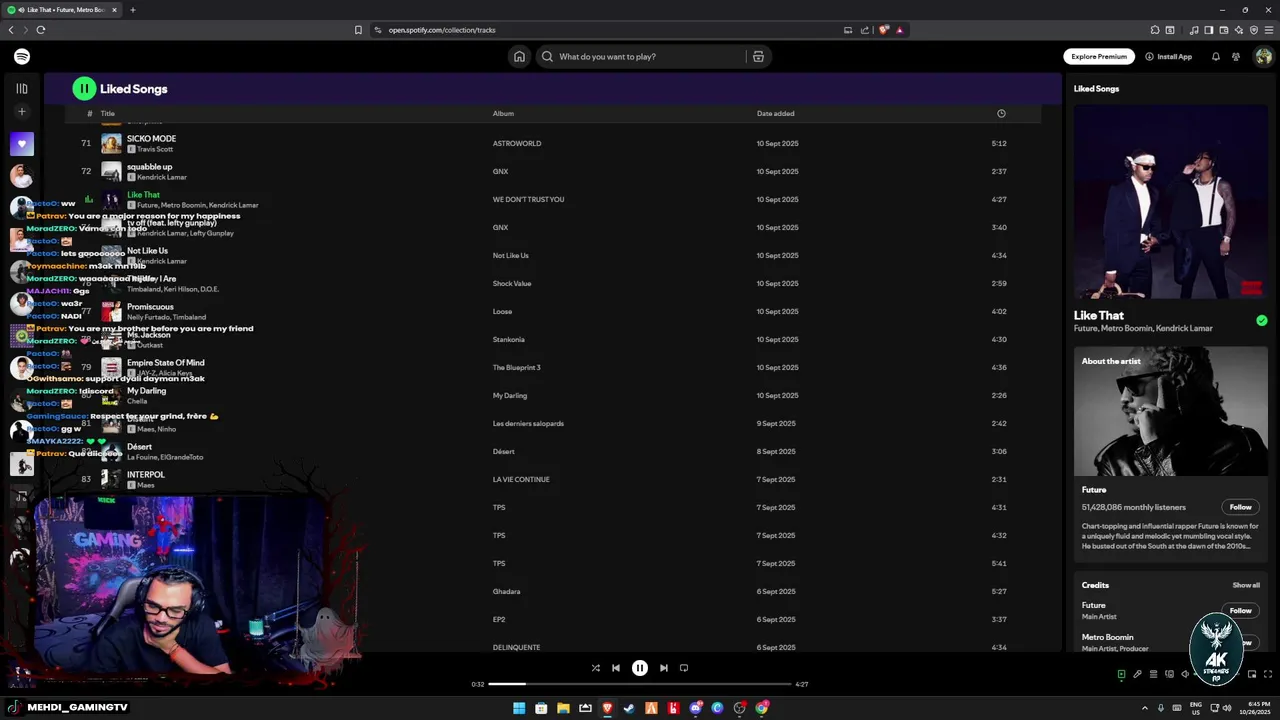1280x720 pixels.
Task: Reload the page in the browser
Action: (x=41, y=30)
